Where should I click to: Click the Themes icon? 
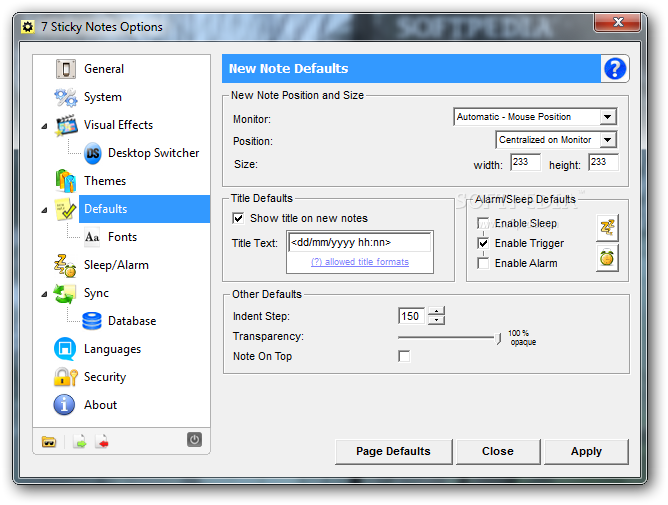[x=66, y=181]
